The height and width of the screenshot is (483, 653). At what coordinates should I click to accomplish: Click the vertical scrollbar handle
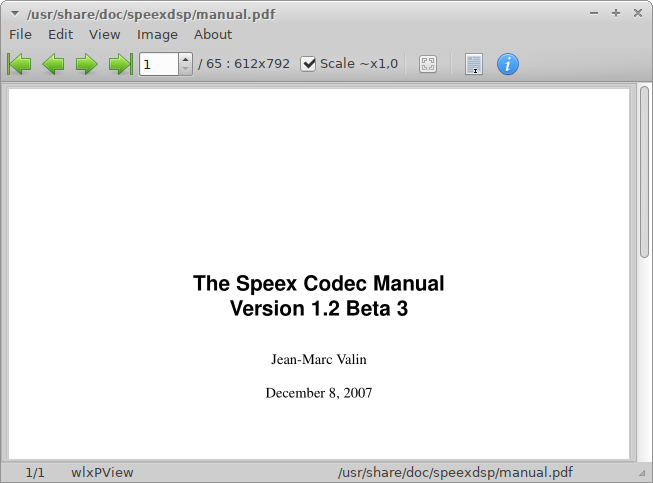tap(644, 172)
